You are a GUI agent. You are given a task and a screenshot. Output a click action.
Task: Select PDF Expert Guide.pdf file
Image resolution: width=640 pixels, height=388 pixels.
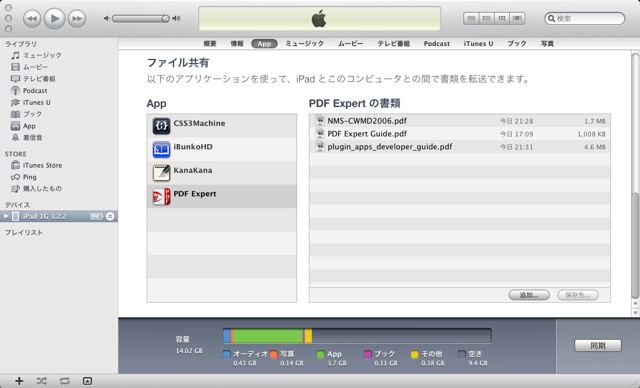click(x=460, y=134)
